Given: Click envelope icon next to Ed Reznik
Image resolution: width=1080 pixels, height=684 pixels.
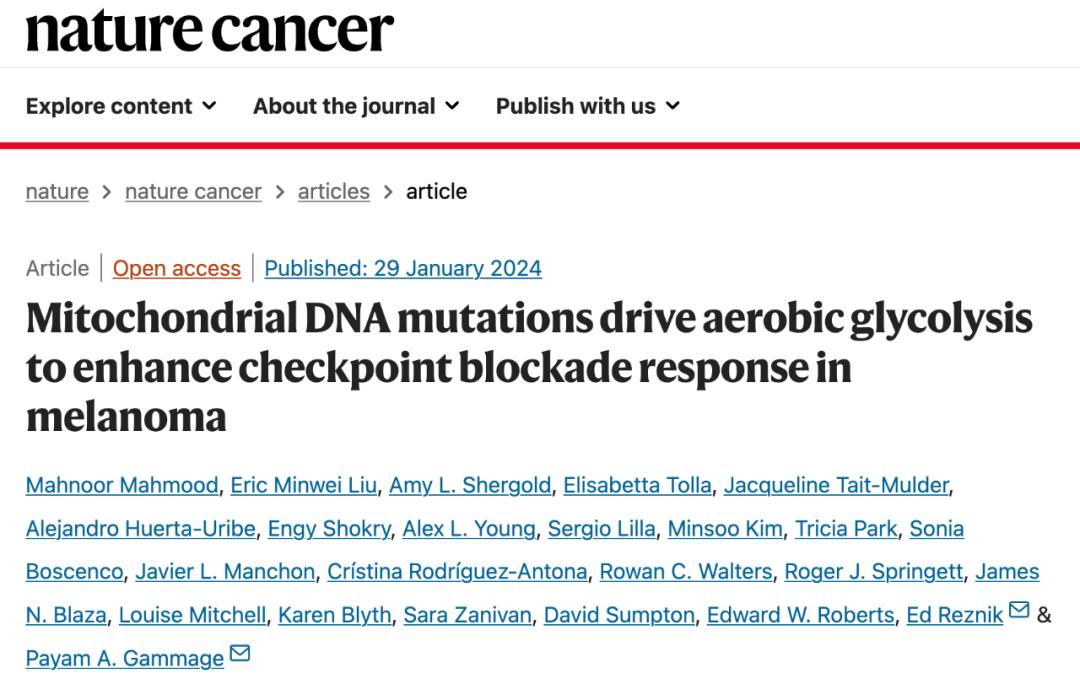Looking at the screenshot, I should pyautogui.click(x=1019, y=610).
